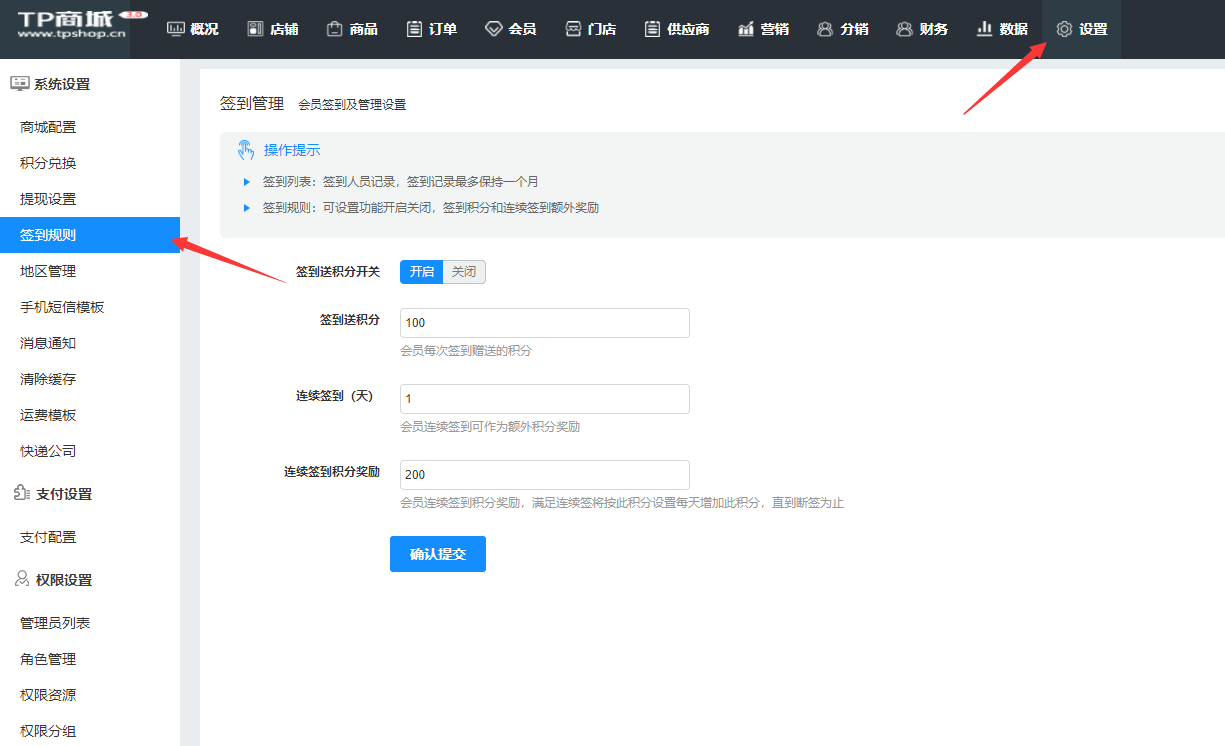Click the 数据 bar chart icon
This screenshot has height=746, width=1225.
pyautogui.click(x=984, y=29)
